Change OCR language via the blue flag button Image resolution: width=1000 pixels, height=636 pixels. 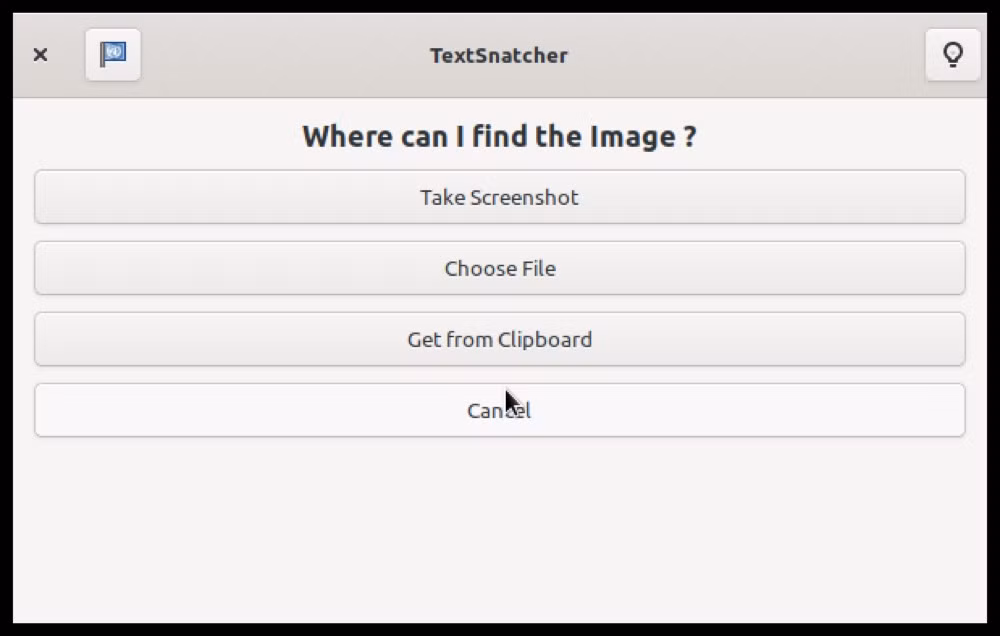point(113,55)
